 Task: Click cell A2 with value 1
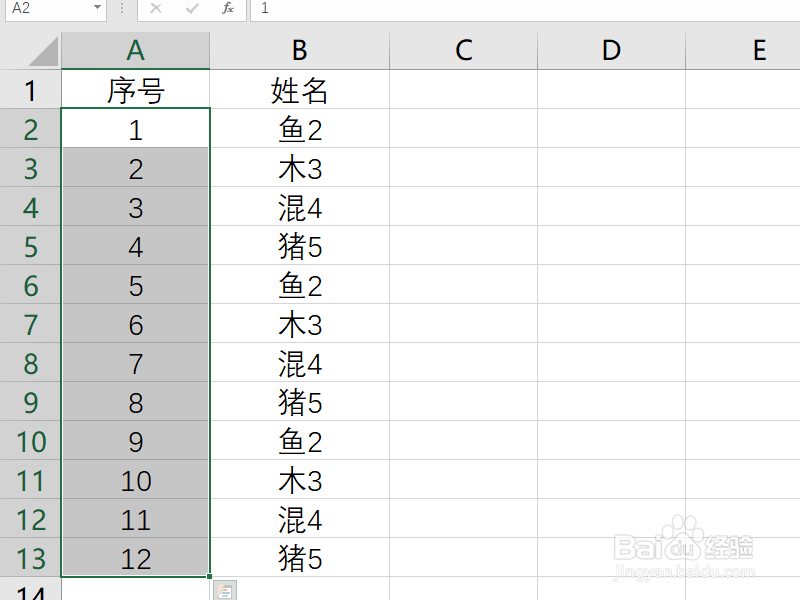[135, 129]
